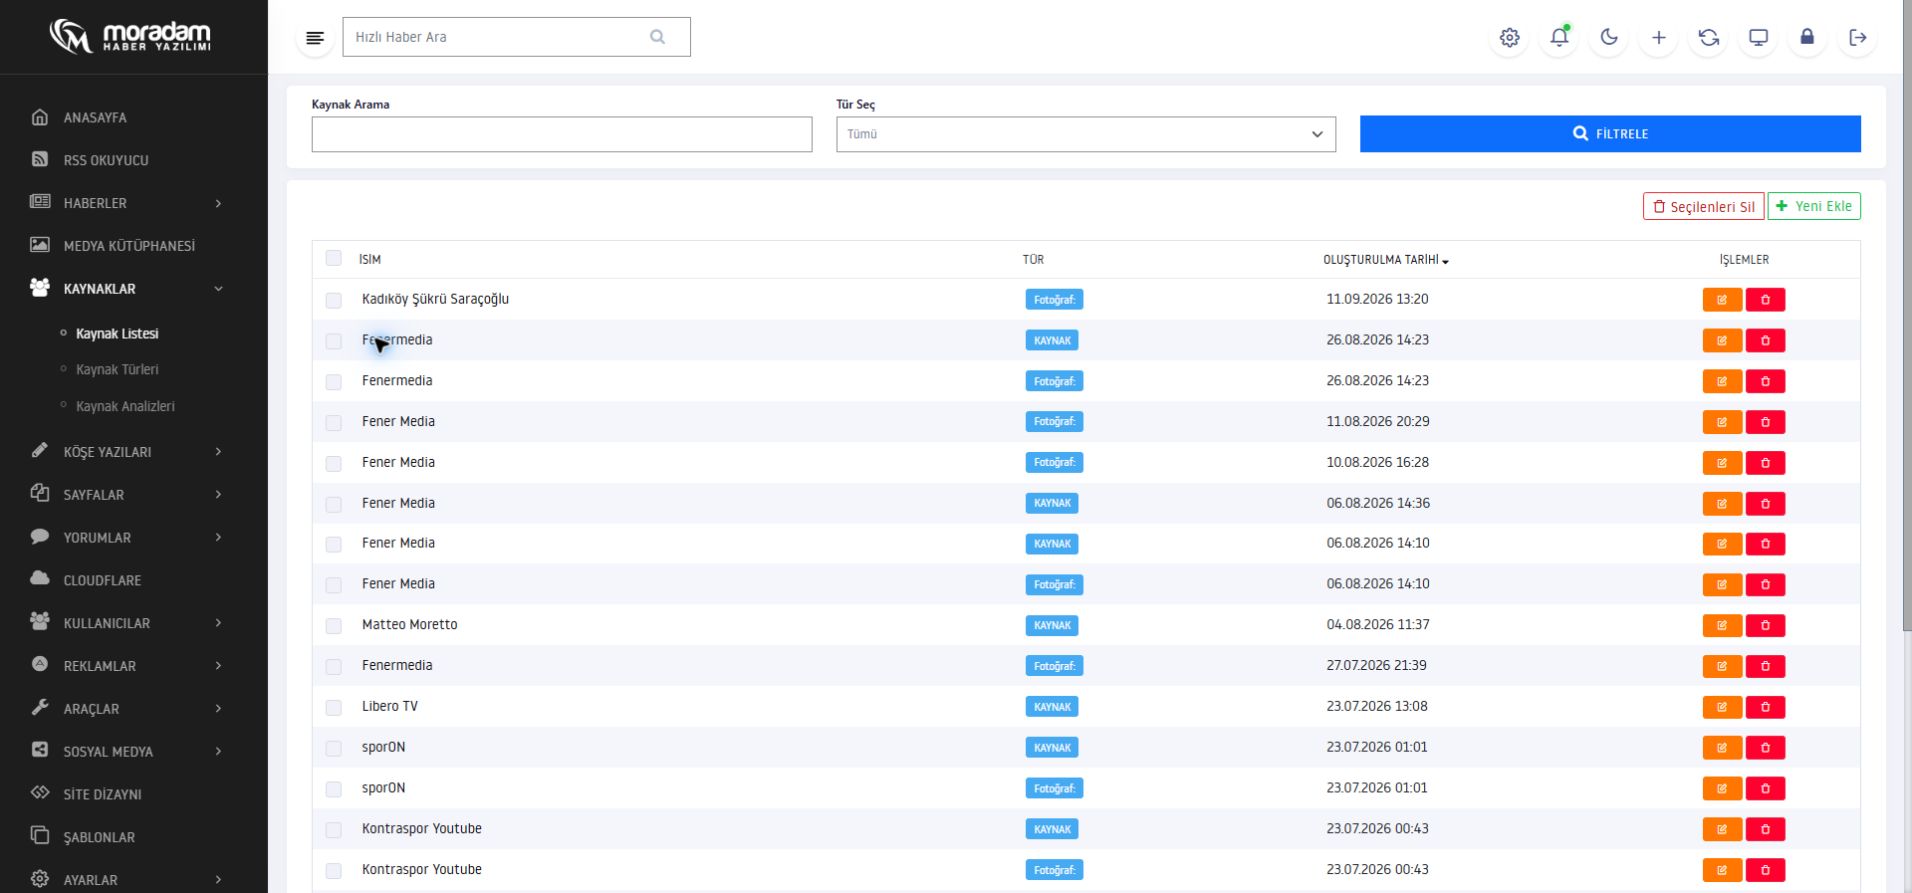Viewport: 1912px width, 893px height.
Task: Click the lock icon in the top bar
Action: click(x=1807, y=38)
